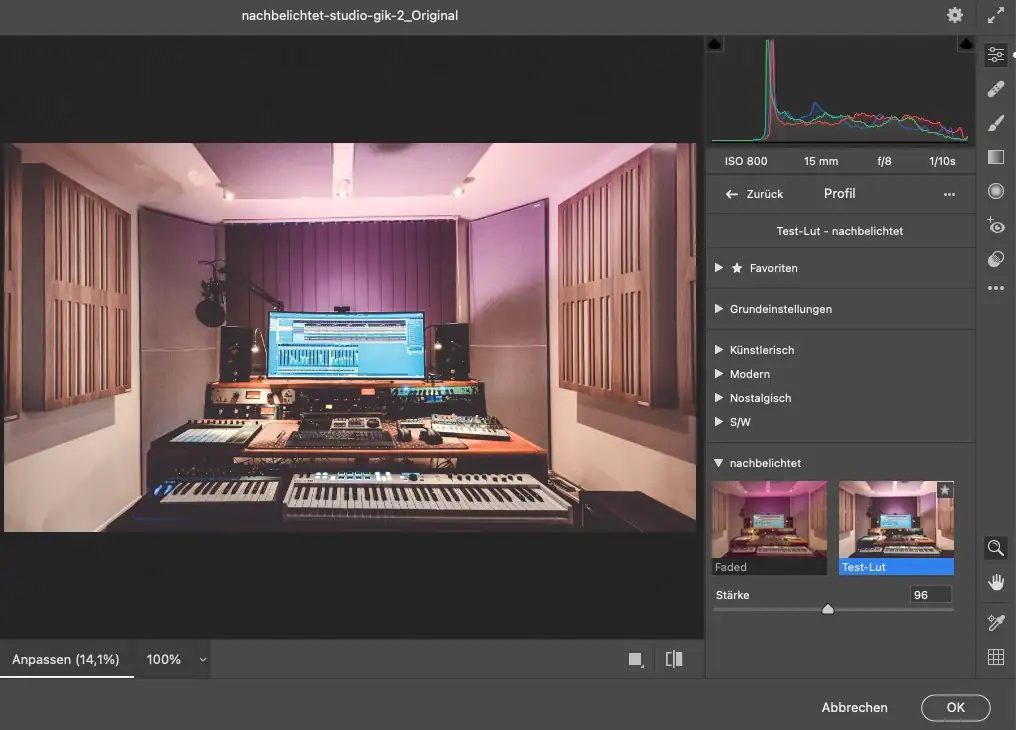
Task: Toggle shadow clipping warning in histogram
Action: [x=715, y=45]
